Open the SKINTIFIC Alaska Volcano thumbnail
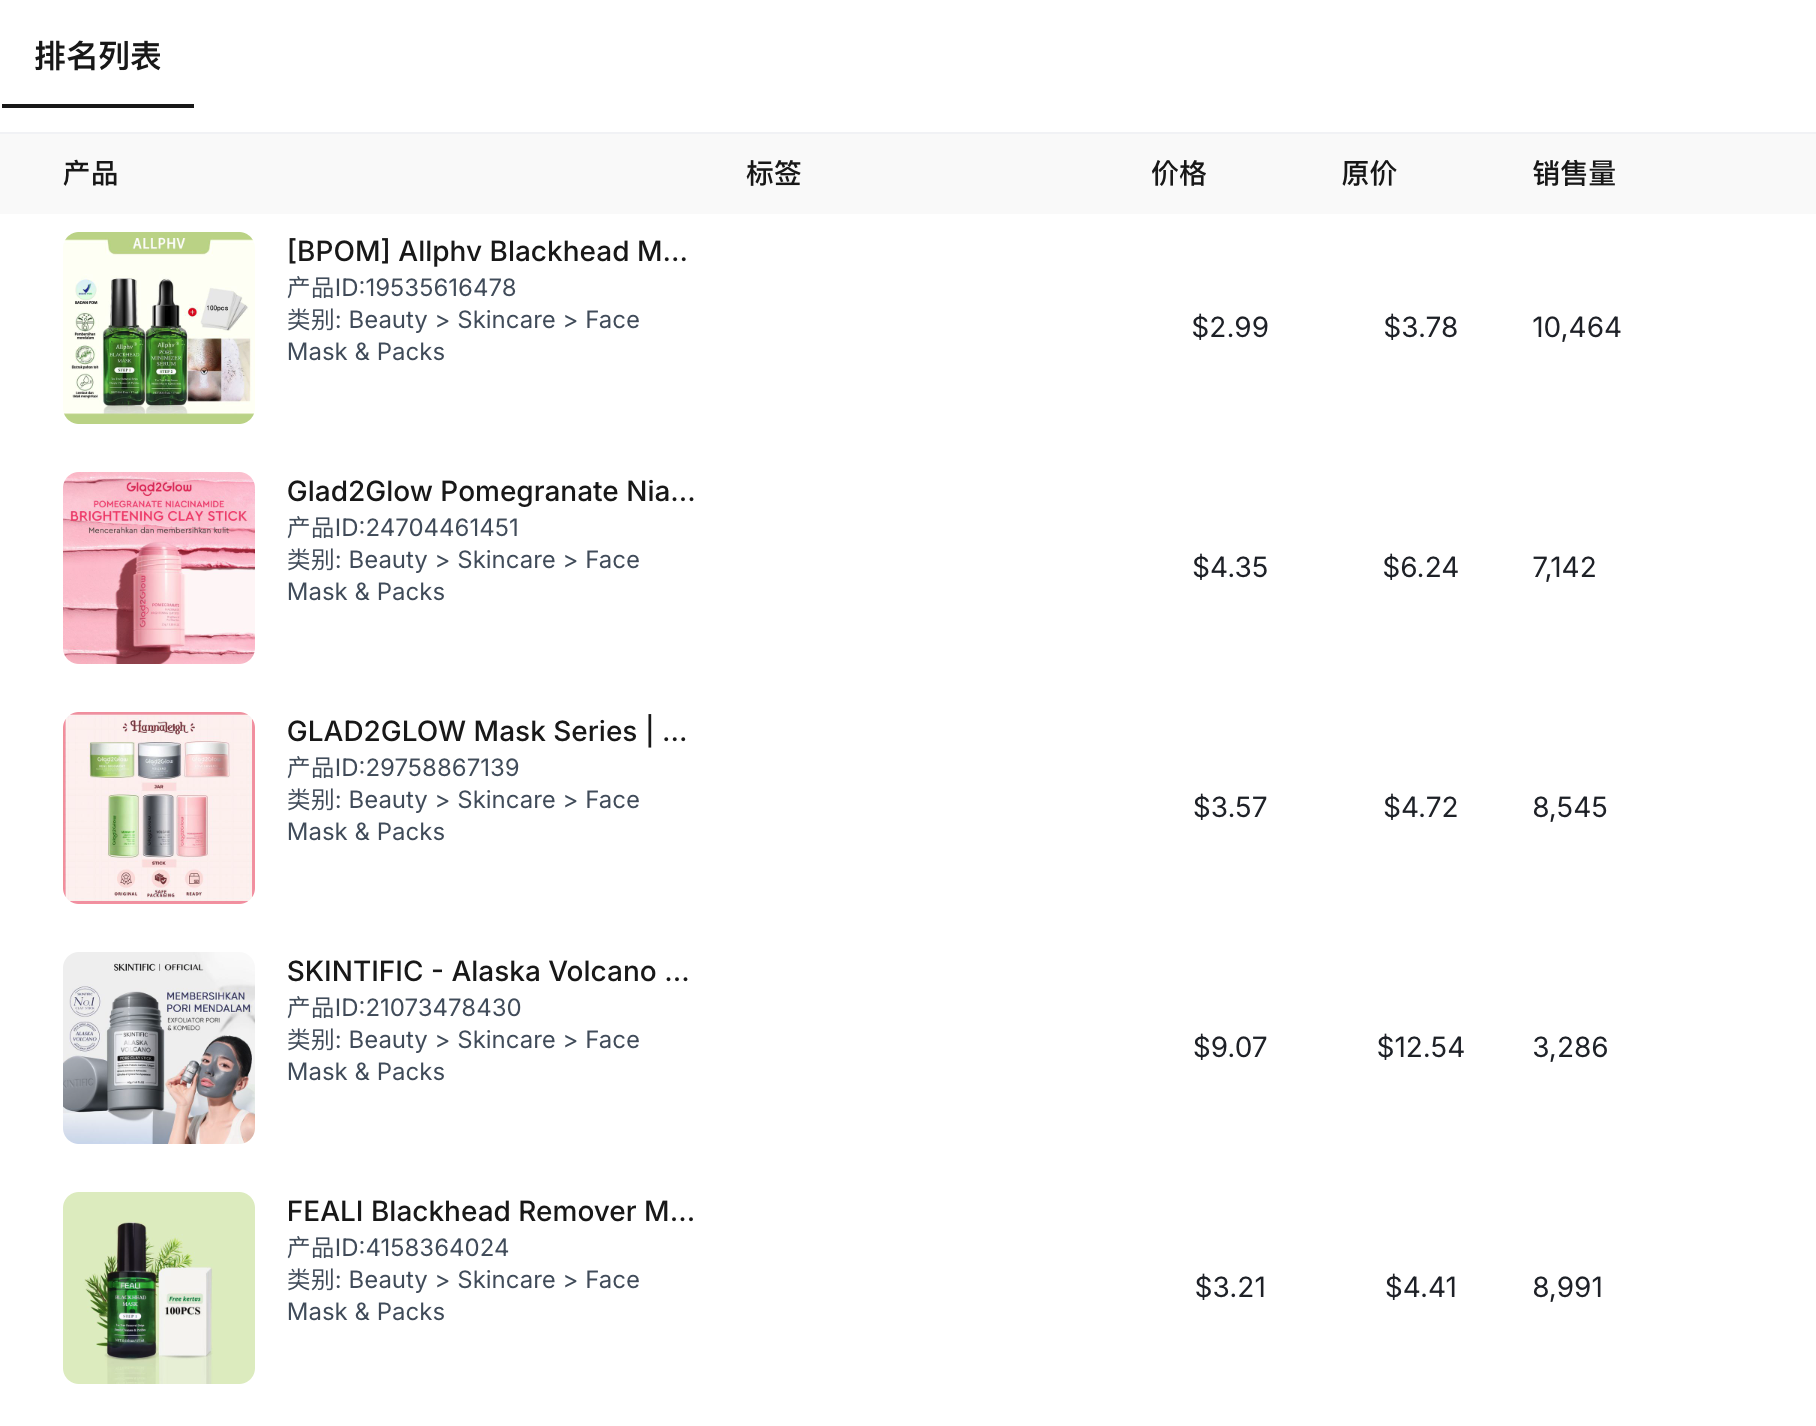Image resolution: width=1816 pixels, height=1426 pixels. pyautogui.click(x=159, y=1048)
